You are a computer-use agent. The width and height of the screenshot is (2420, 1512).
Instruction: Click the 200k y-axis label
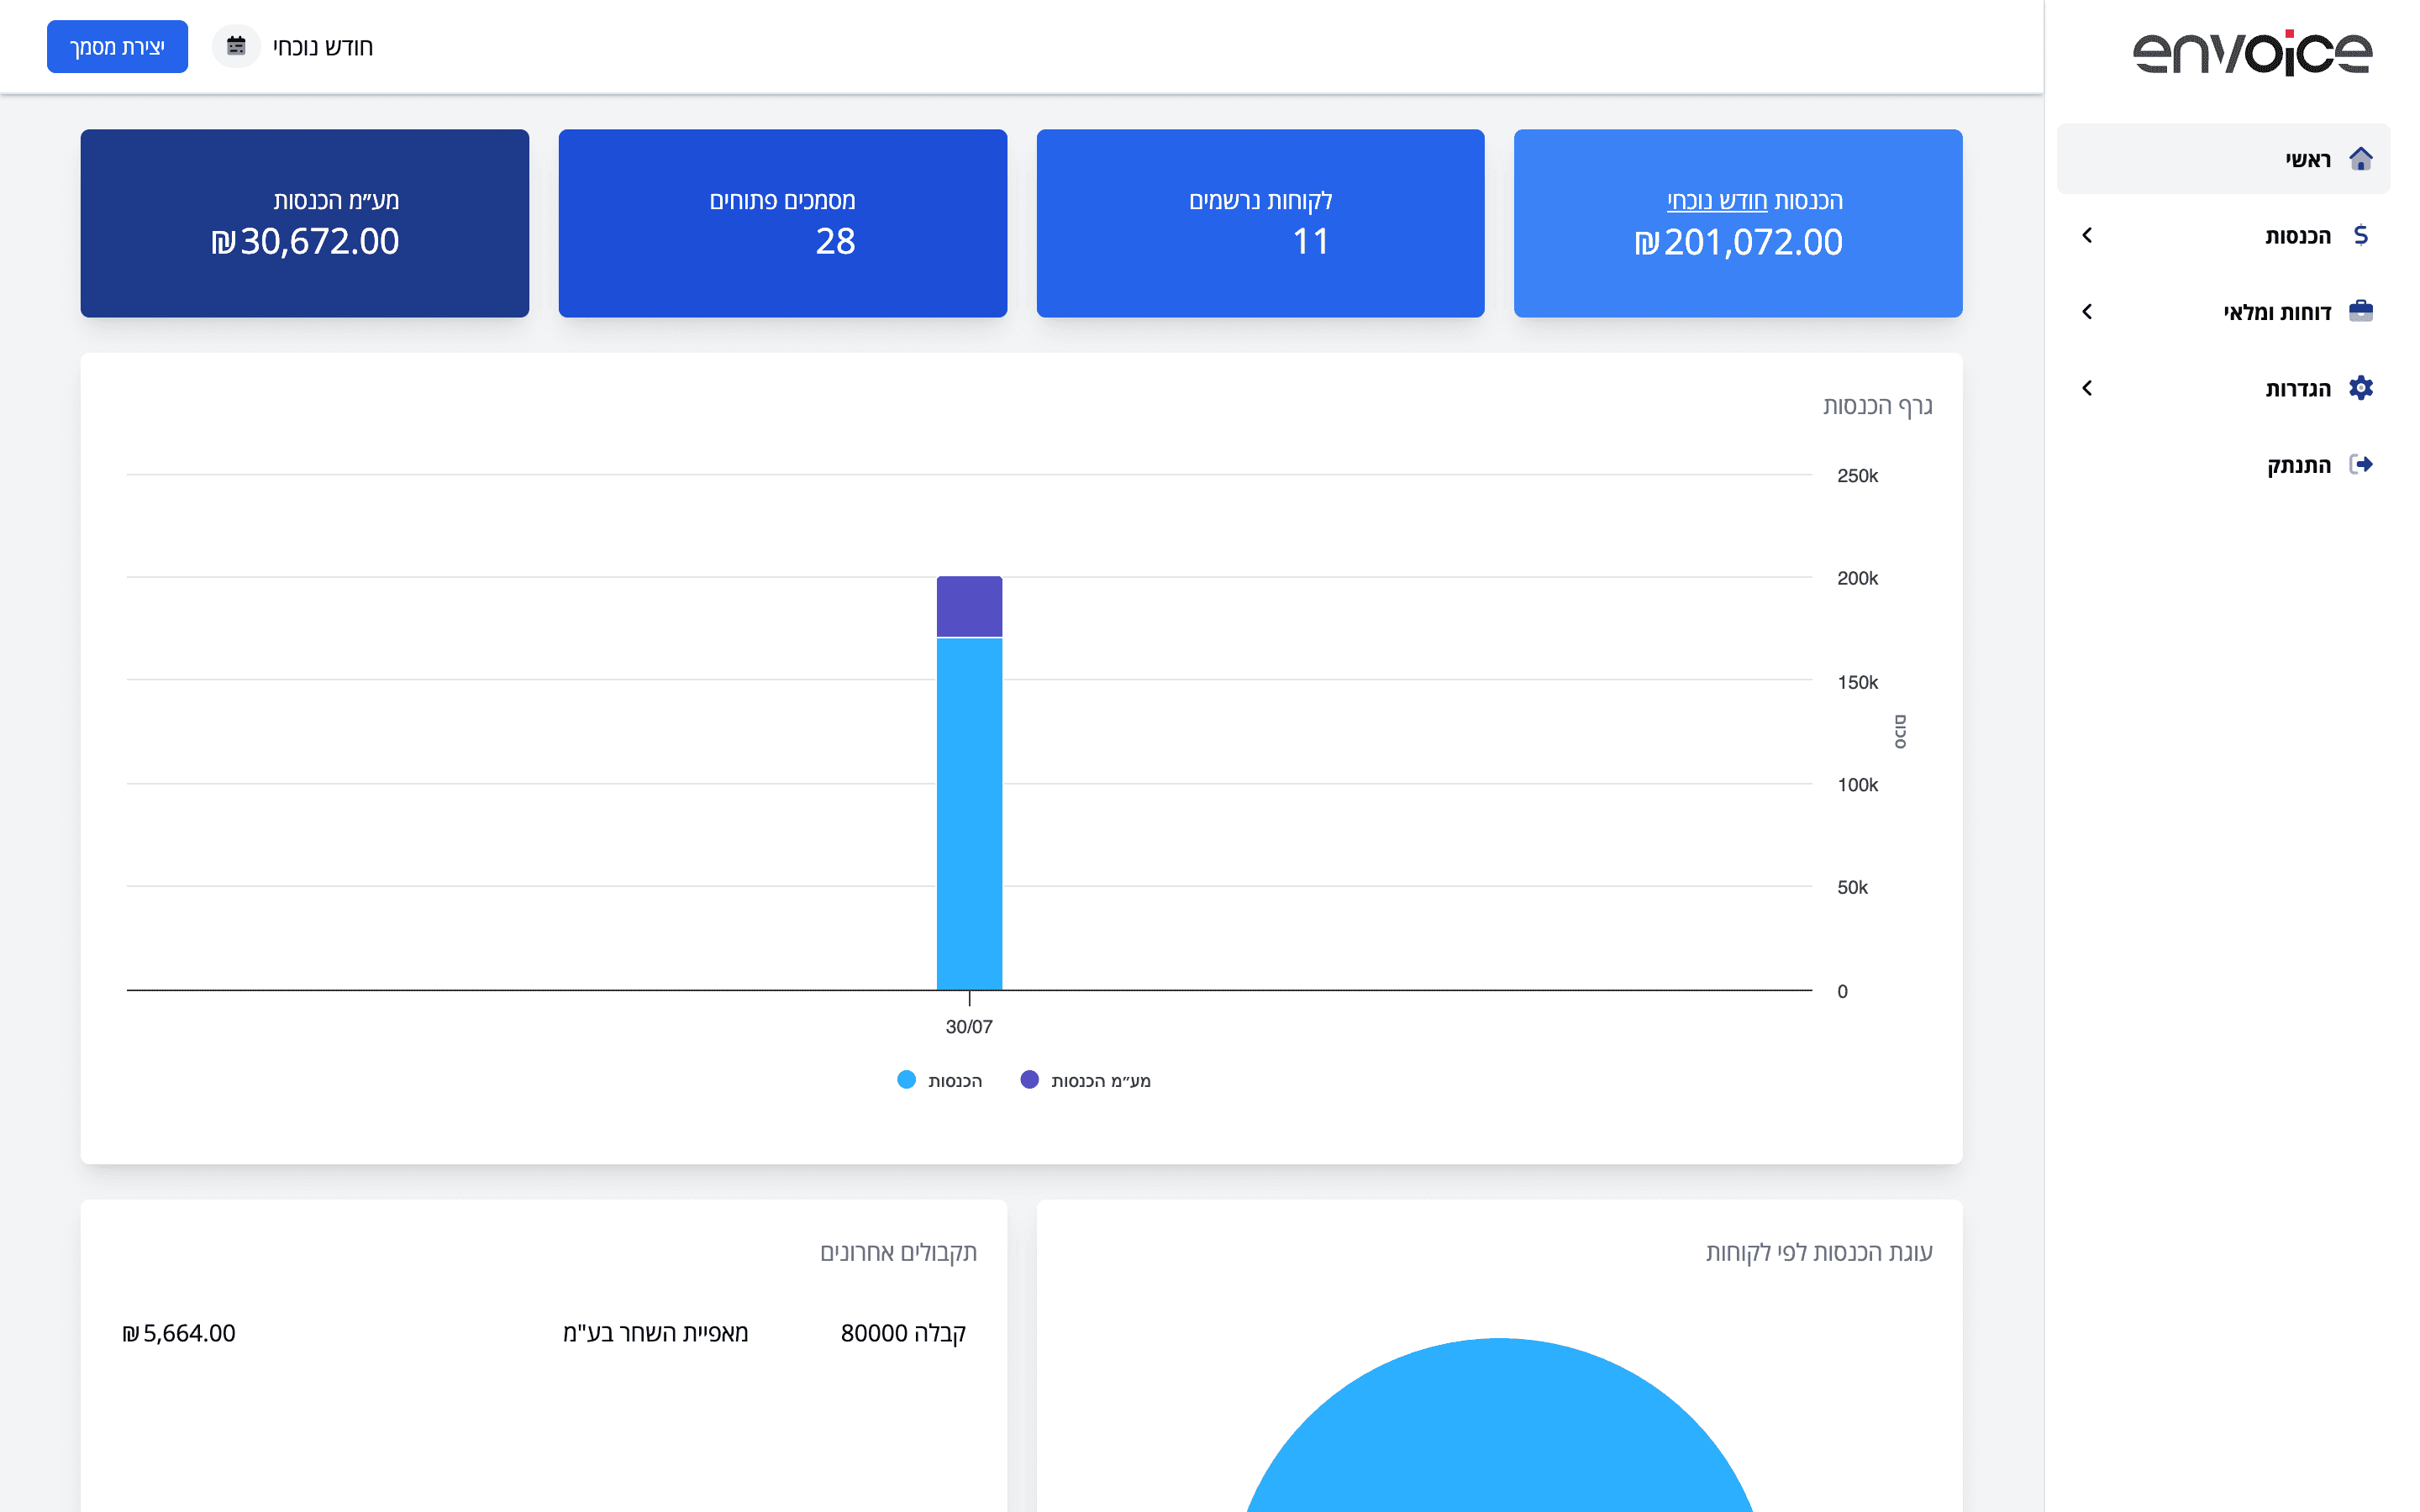(1857, 578)
